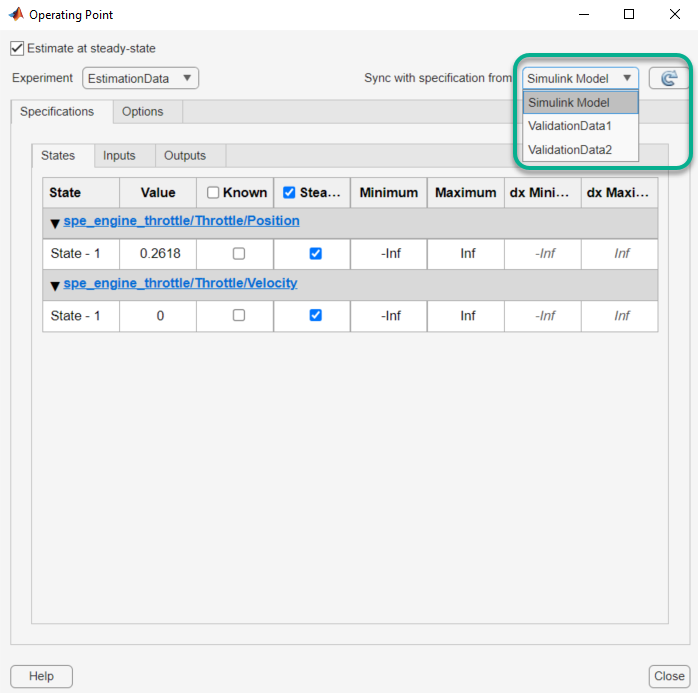This screenshot has height=693, width=698.
Task: Collapse the Throttle/Velocity state group
Action: pyautogui.click(x=55, y=285)
